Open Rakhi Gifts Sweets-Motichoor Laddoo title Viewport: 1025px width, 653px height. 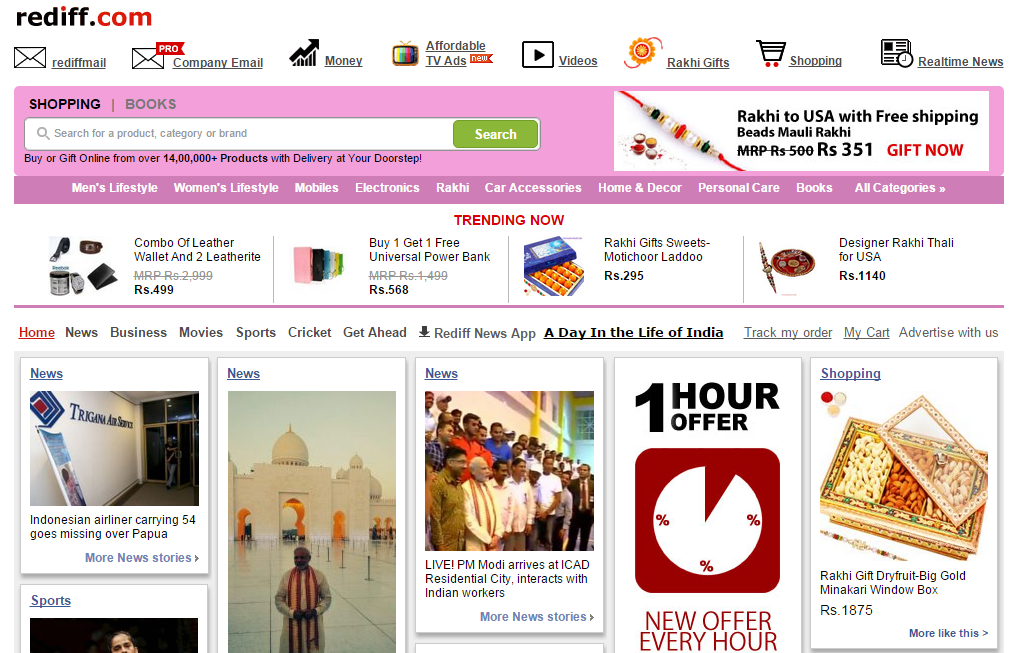click(x=657, y=250)
